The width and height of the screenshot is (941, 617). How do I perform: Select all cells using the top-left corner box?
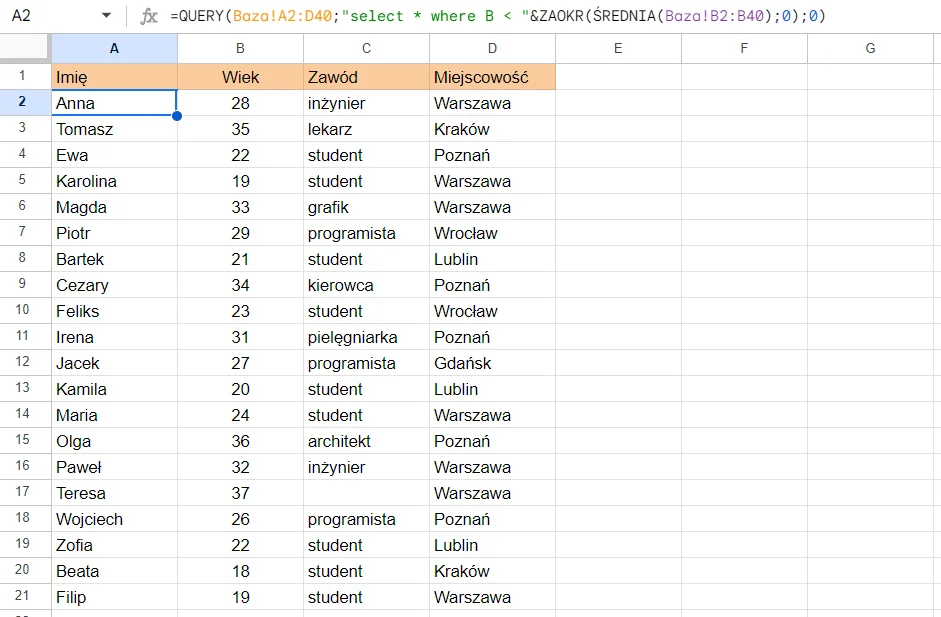pyautogui.click(x=25, y=48)
